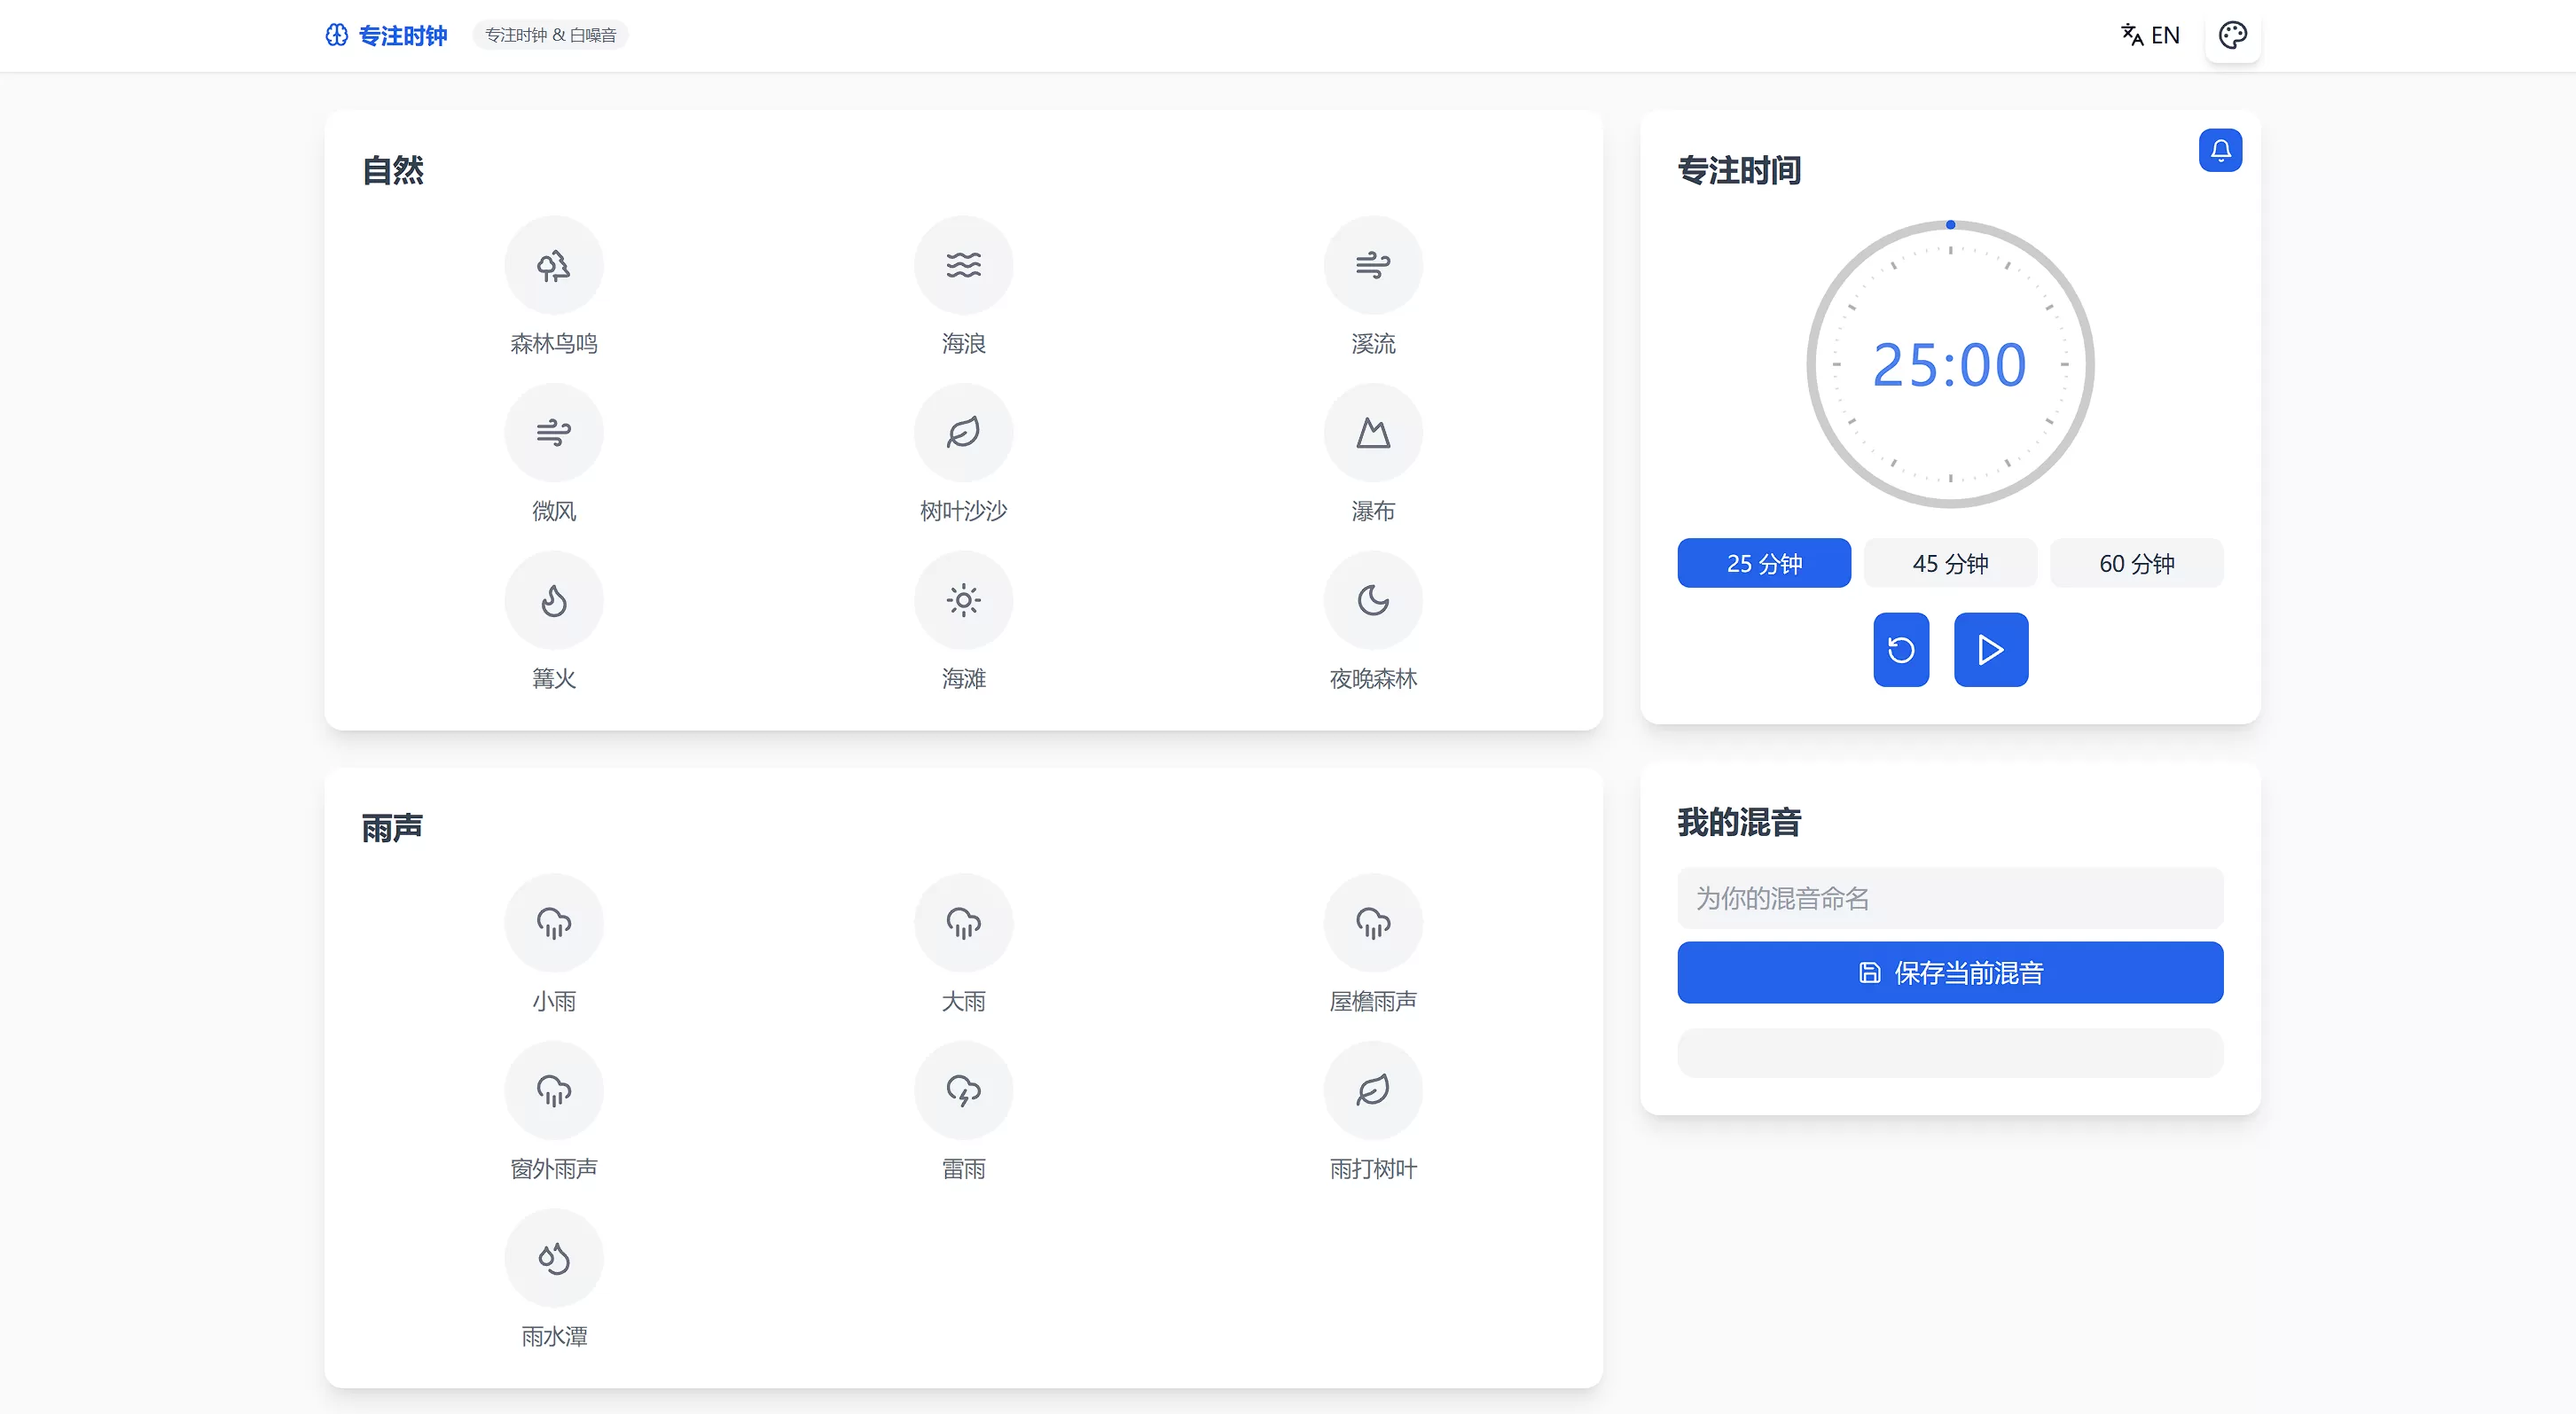The height and width of the screenshot is (1414, 2576).
Task: Reset the focus timer
Action: [x=1900, y=650]
